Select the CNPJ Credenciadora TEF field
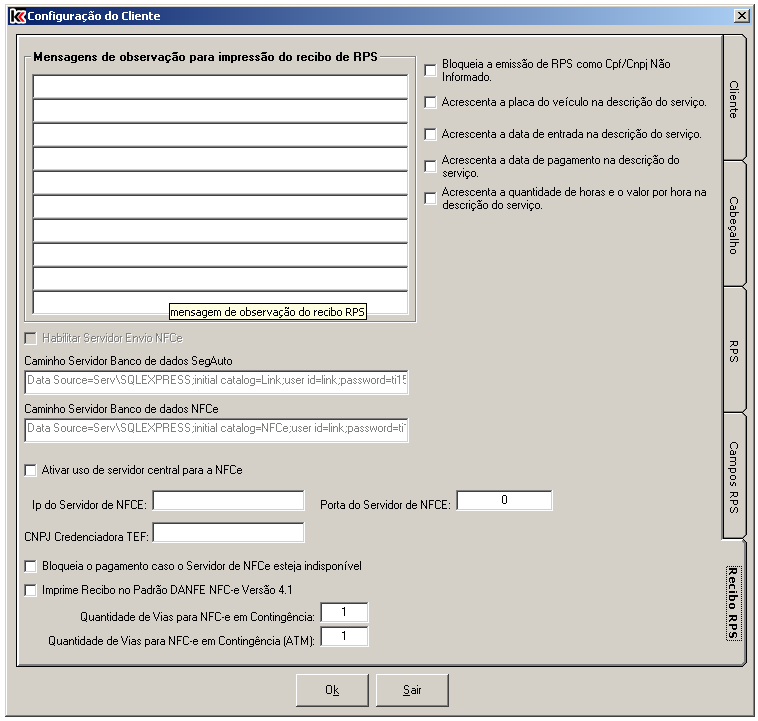 point(228,533)
